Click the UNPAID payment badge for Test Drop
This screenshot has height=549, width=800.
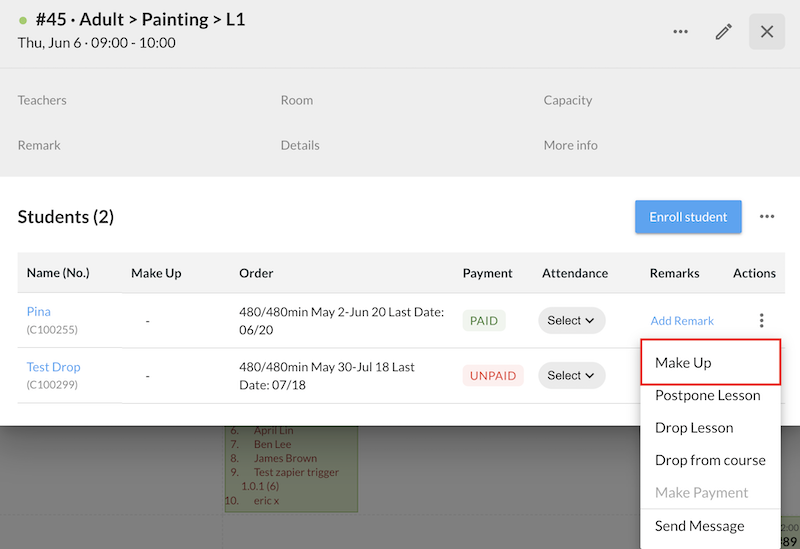pos(492,376)
